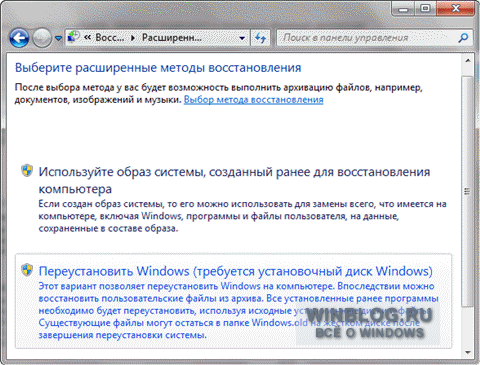Expand breadcrumb arrow before 'Расширенн...'

click(x=133, y=38)
